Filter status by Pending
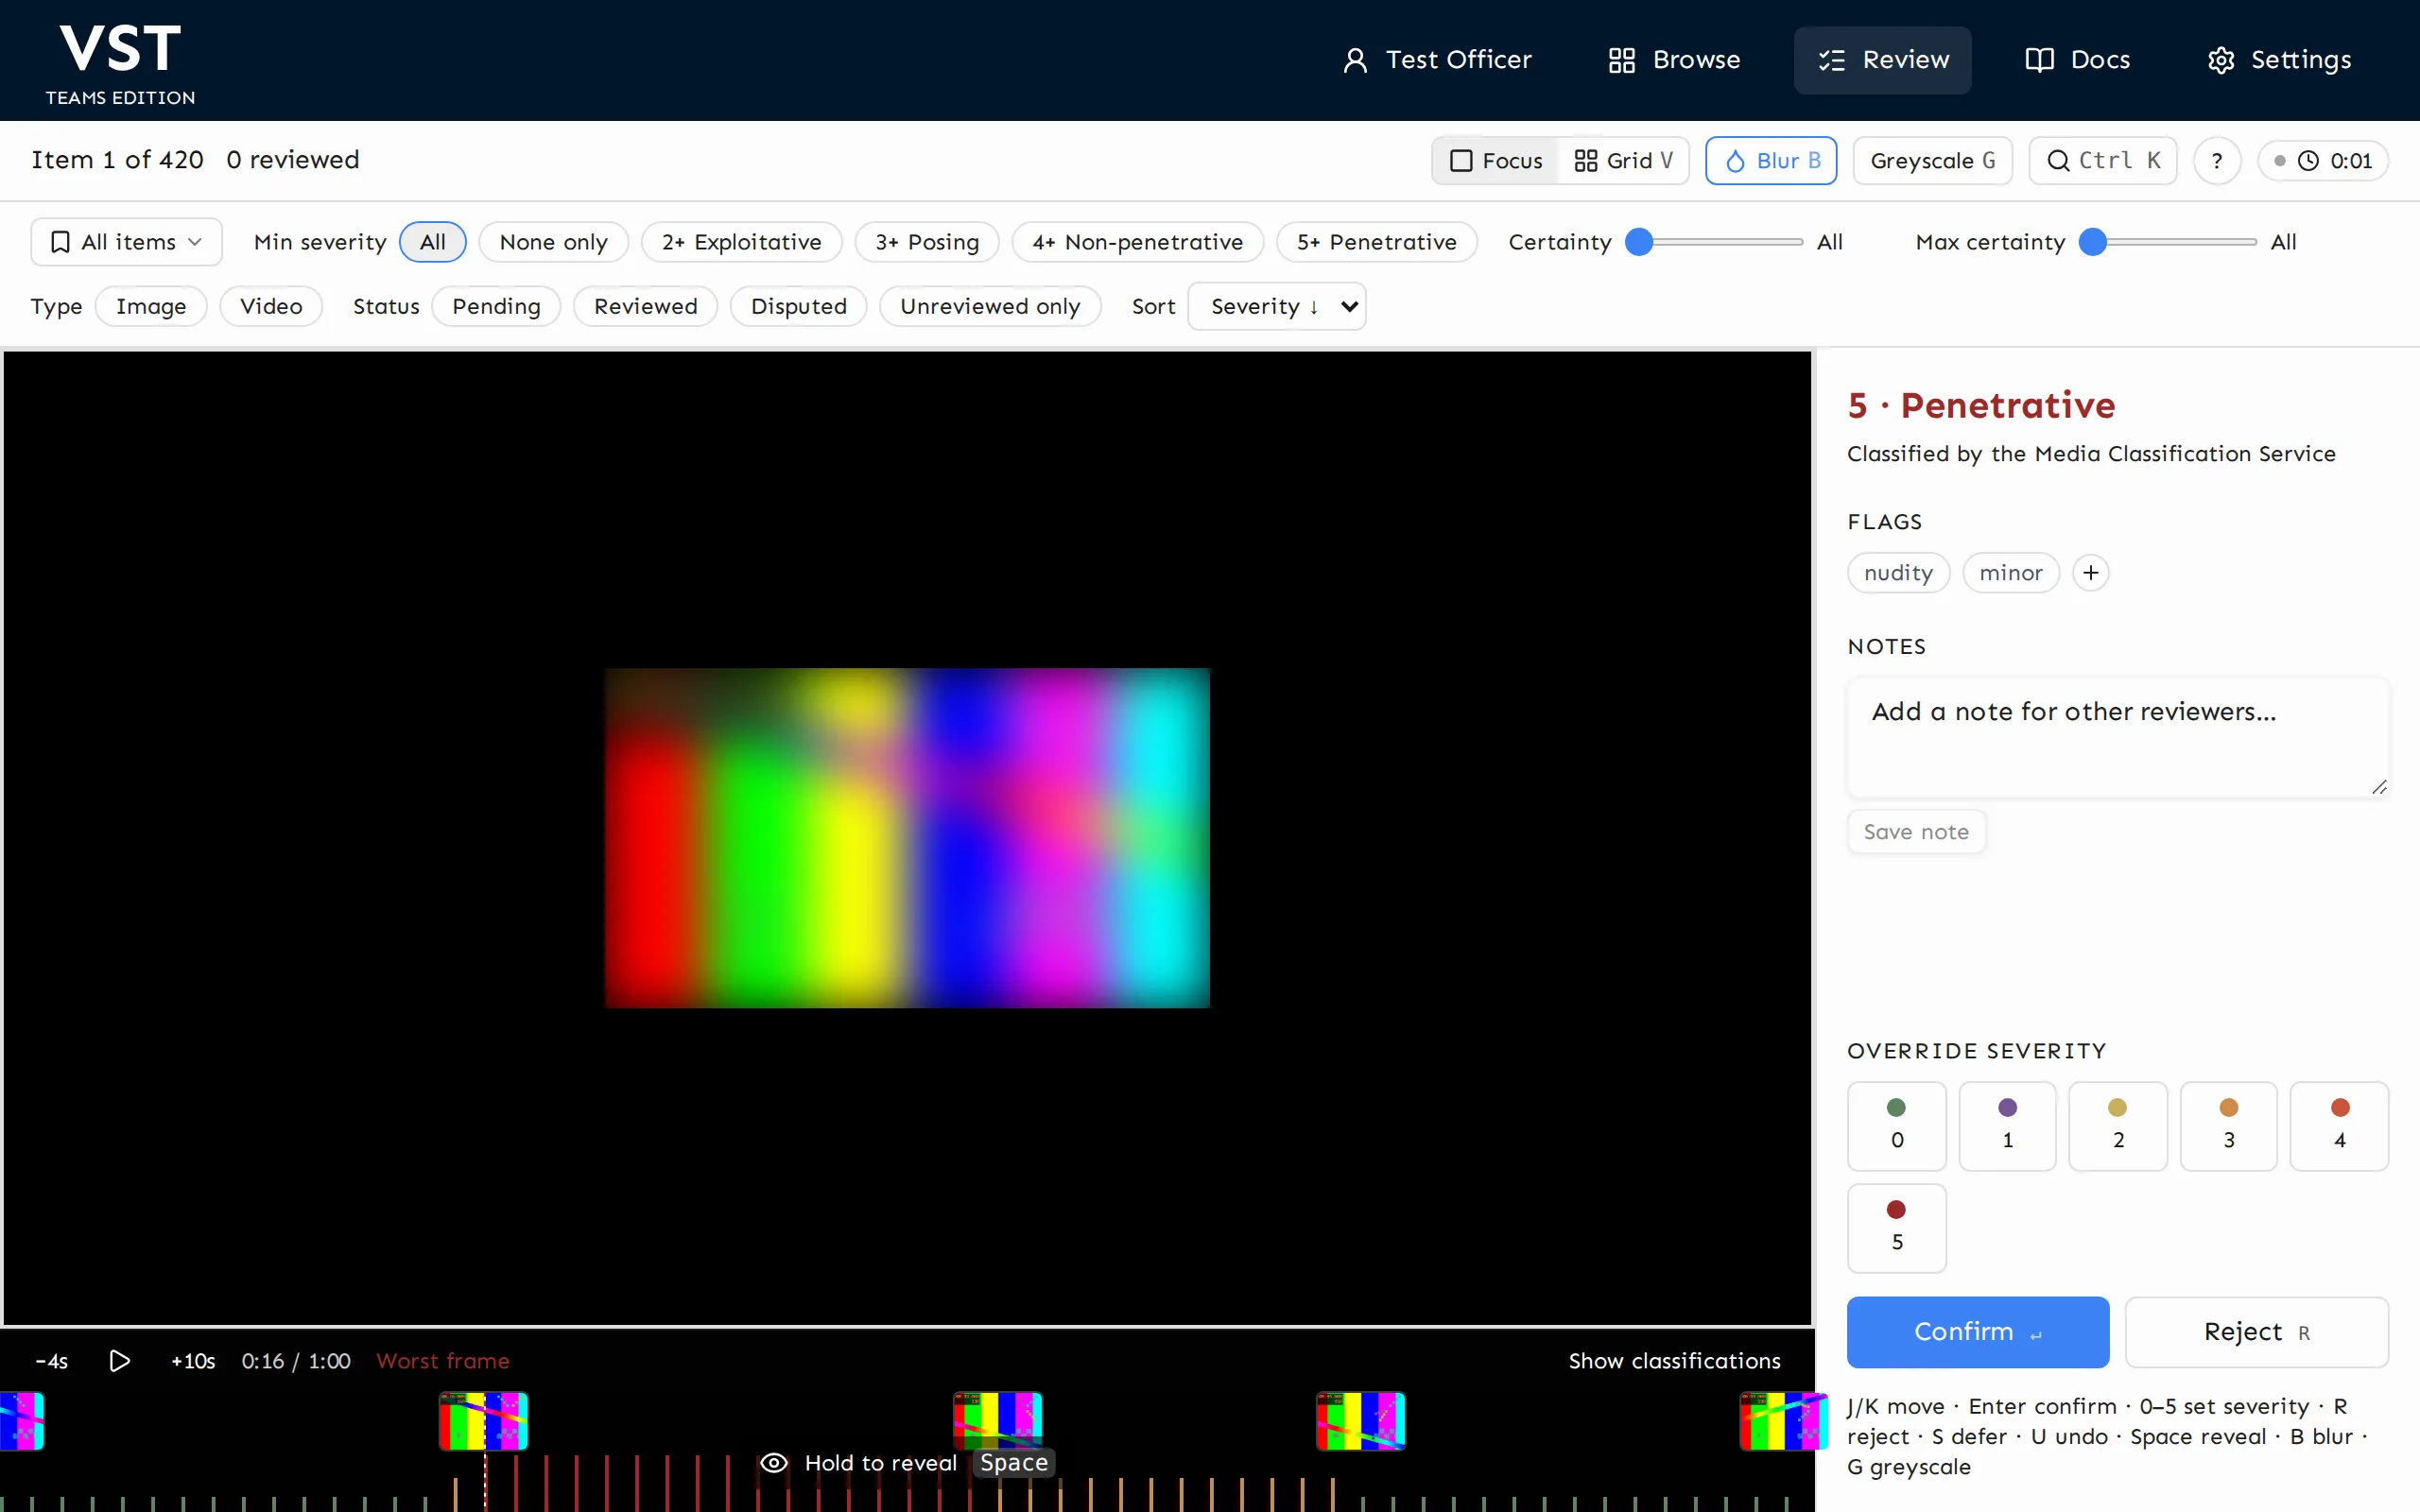 click(496, 306)
